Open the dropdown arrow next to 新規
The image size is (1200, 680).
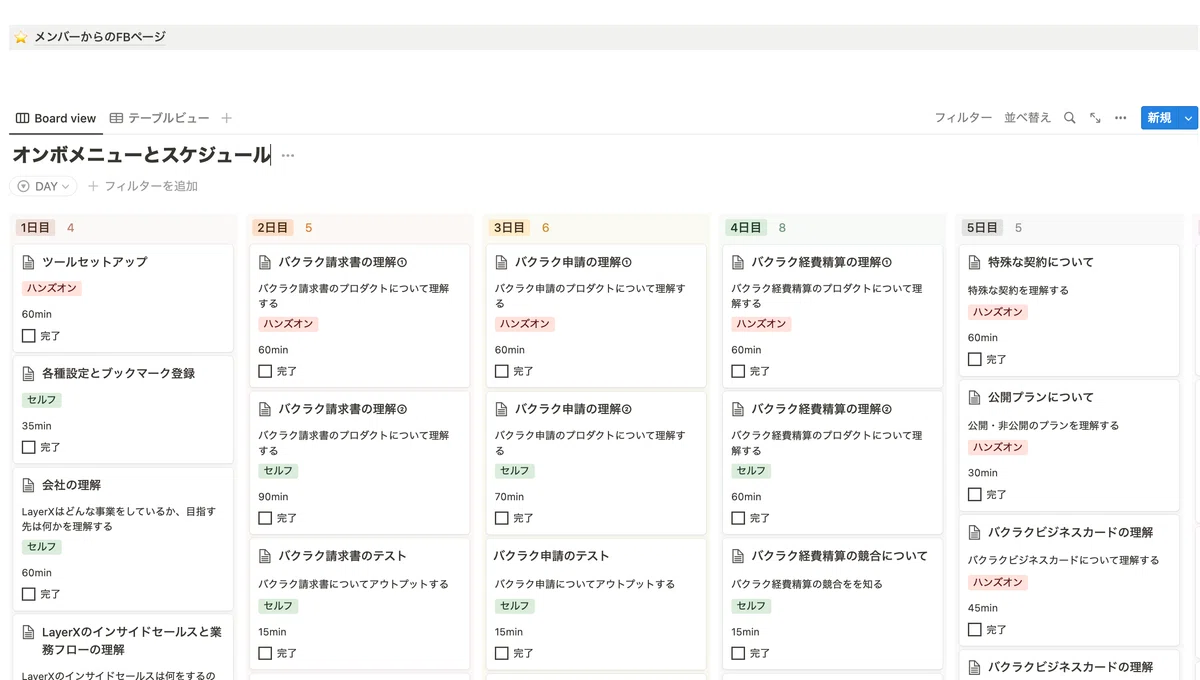point(1188,118)
